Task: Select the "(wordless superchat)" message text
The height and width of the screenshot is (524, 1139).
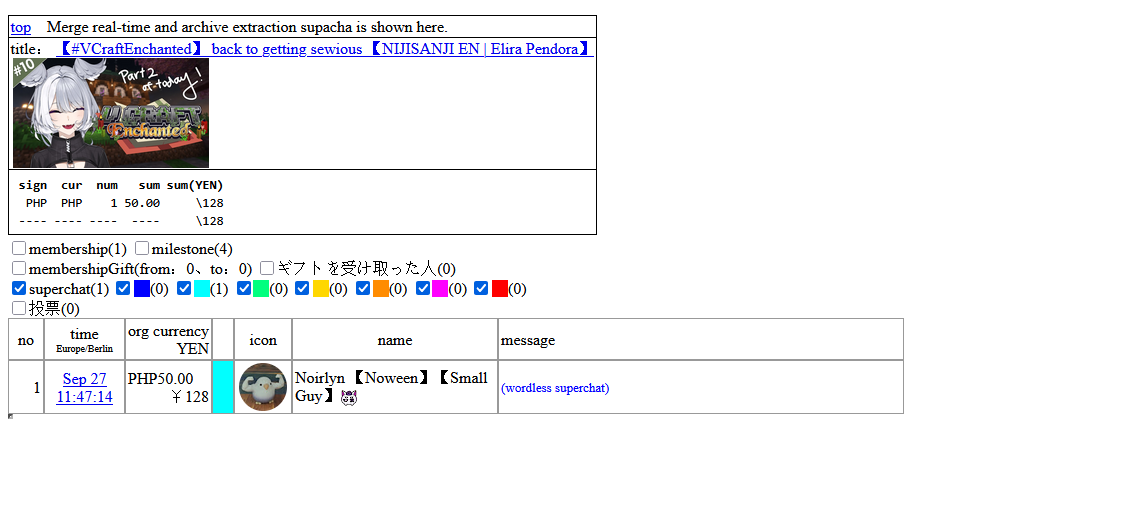Action: coord(555,388)
